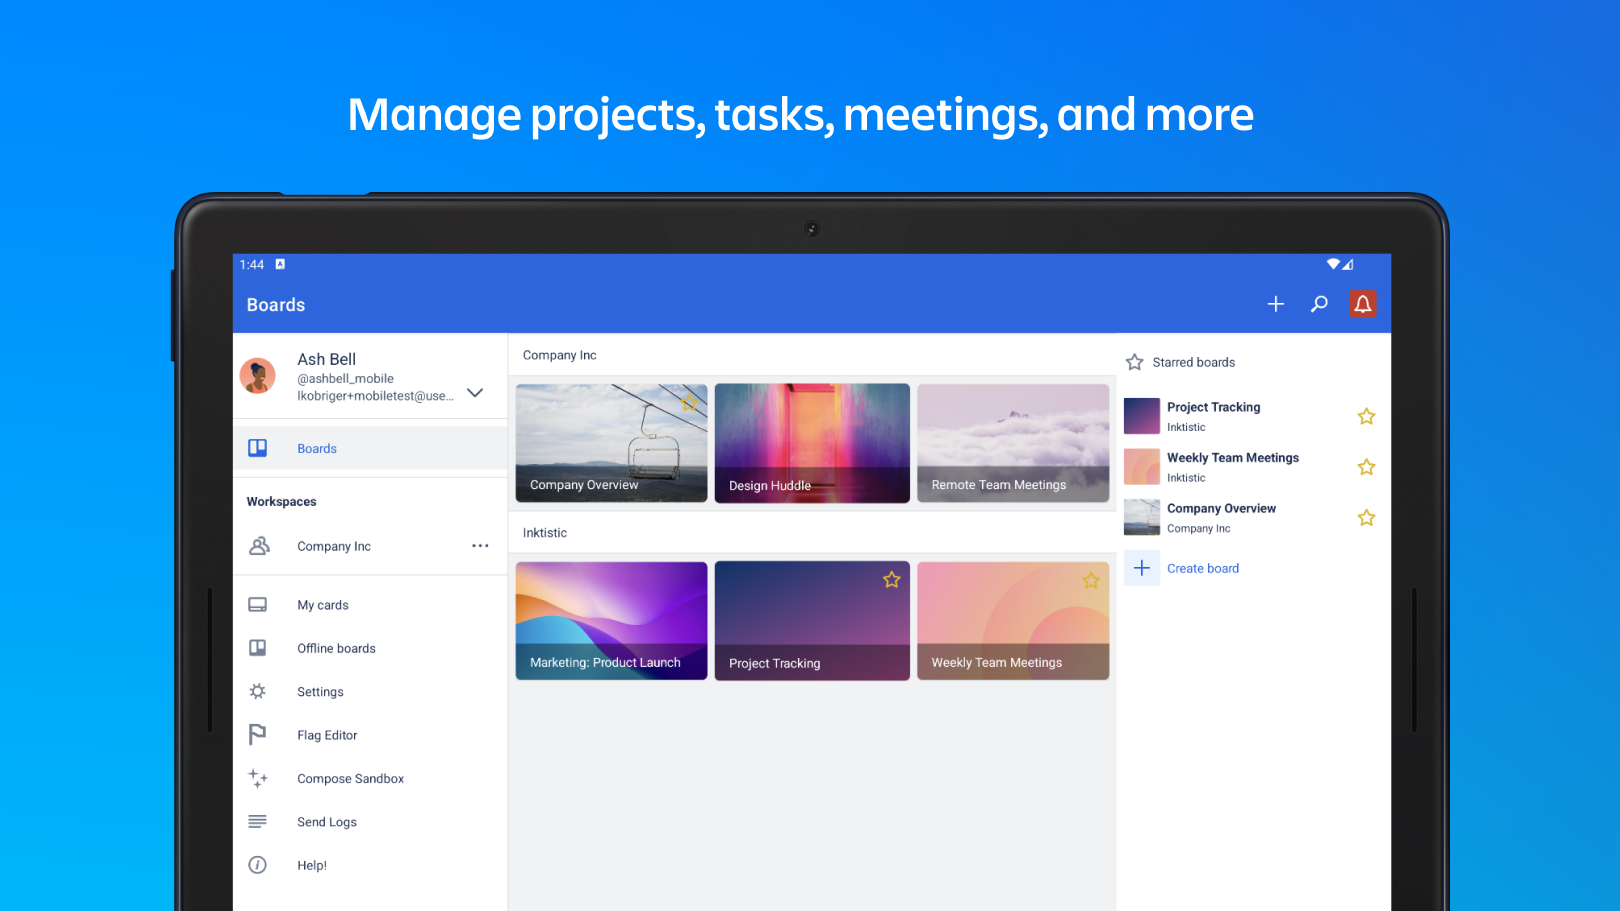Open the Company Inc workspace options menu

click(x=480, y=545)
